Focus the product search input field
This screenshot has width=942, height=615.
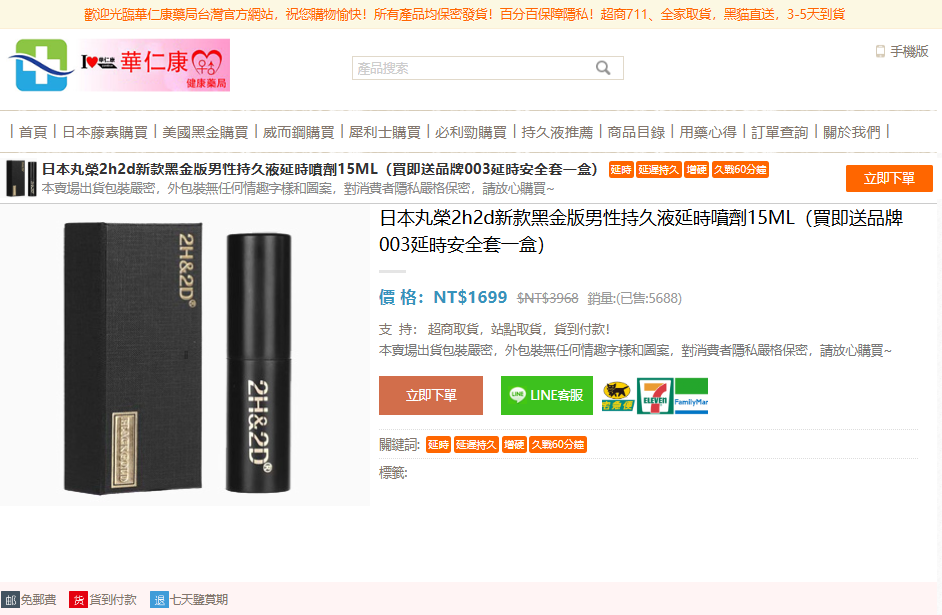(473, 68)
